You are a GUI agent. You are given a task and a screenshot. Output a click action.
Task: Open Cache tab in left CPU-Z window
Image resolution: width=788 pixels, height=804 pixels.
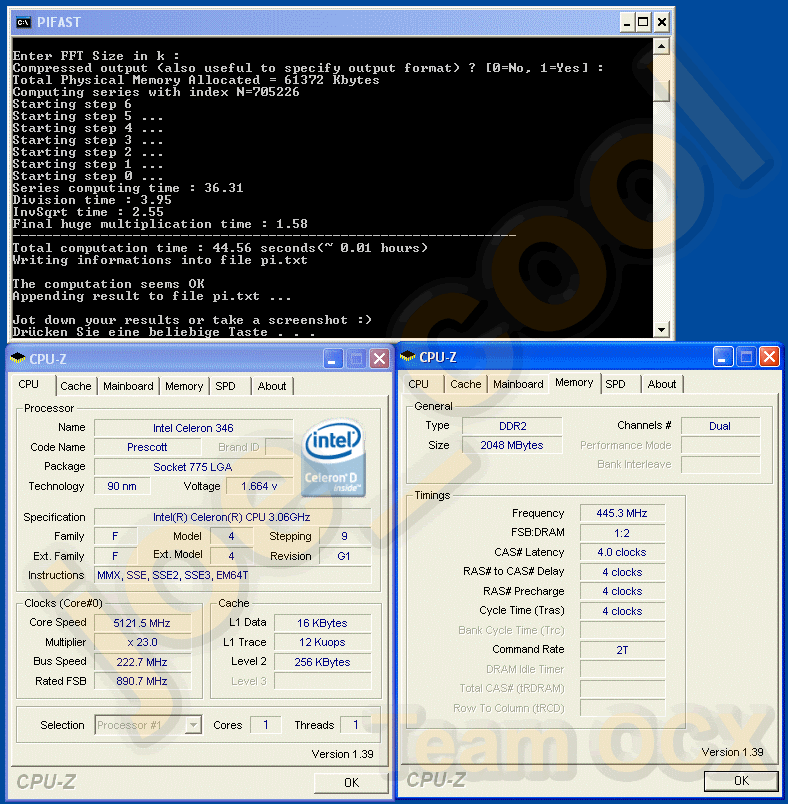(76, 386)
